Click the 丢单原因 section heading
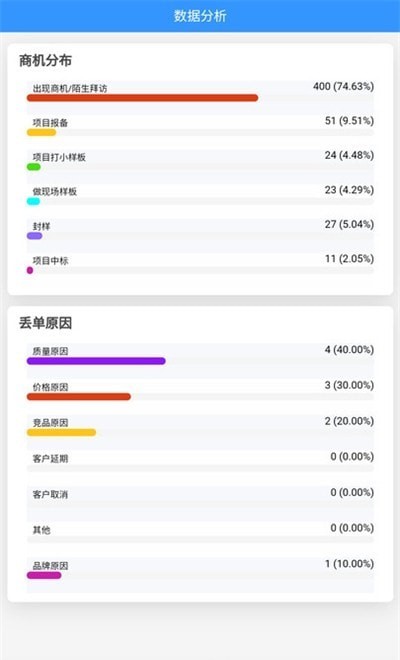Viewport: 400px width, 660px height. pos(45,323)
